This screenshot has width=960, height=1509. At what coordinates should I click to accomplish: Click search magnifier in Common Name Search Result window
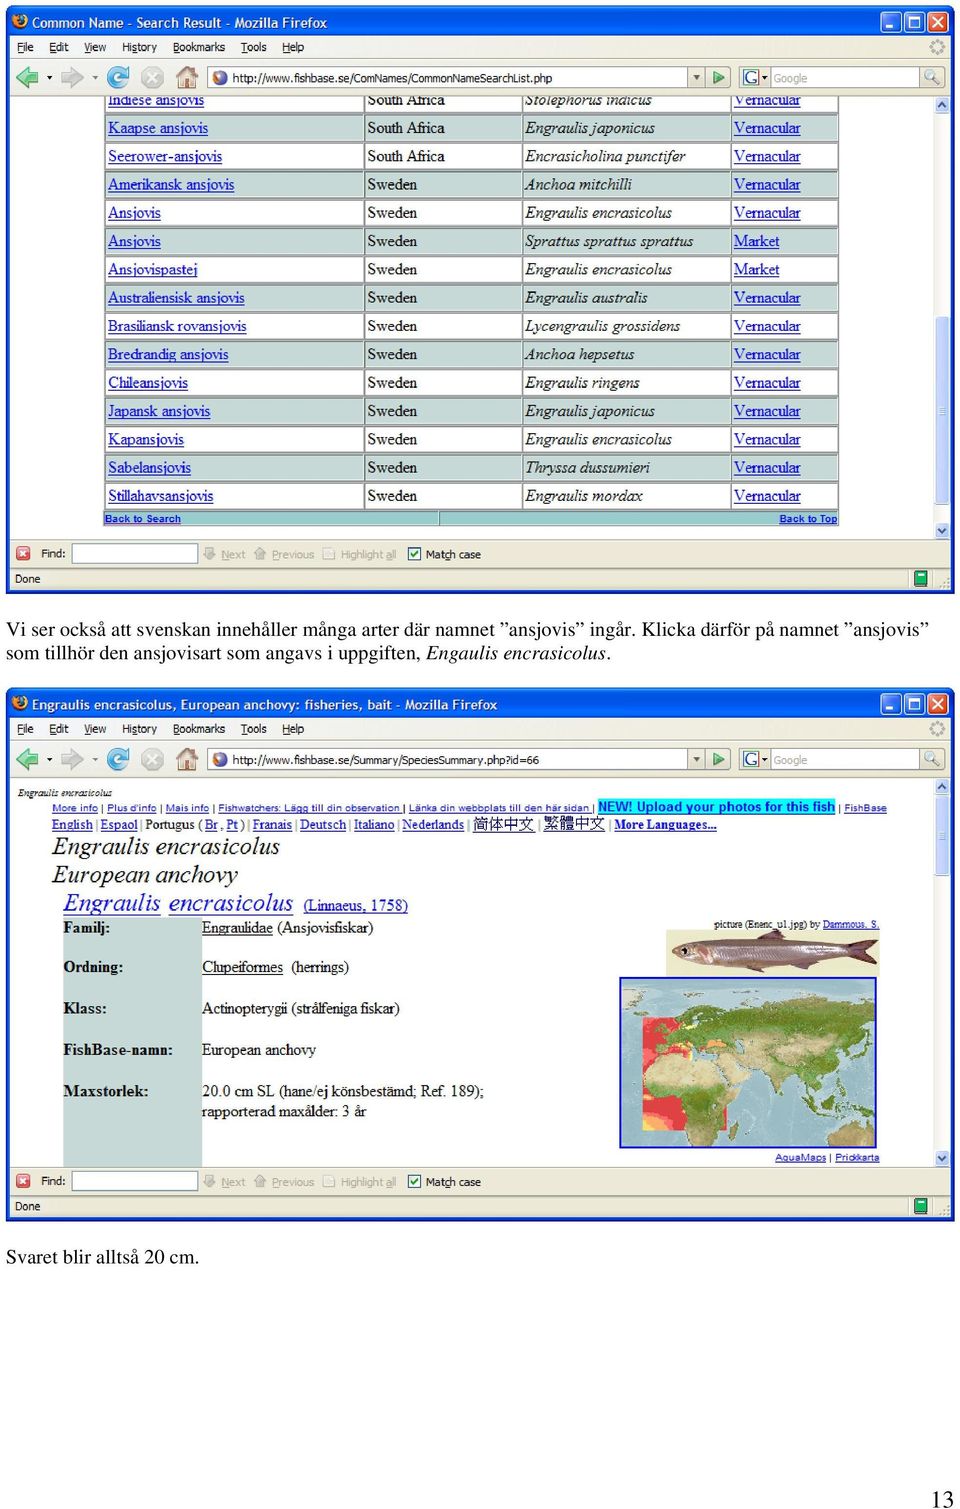[931, 77]
